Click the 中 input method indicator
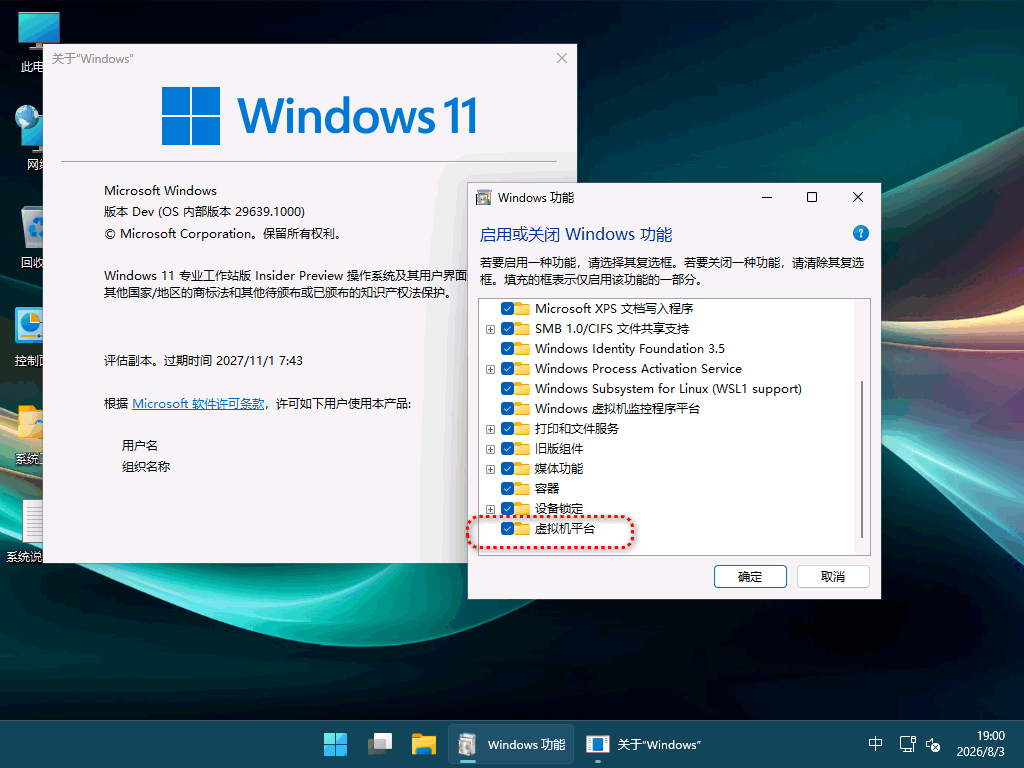 click(875, 743)
